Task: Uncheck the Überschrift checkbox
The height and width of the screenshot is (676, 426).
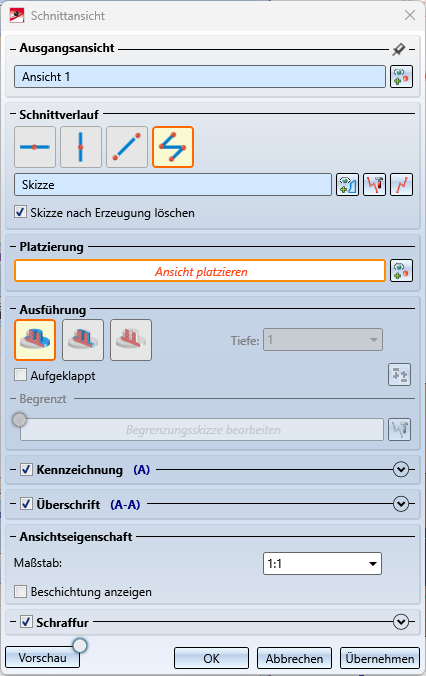Action: [26, 504]
